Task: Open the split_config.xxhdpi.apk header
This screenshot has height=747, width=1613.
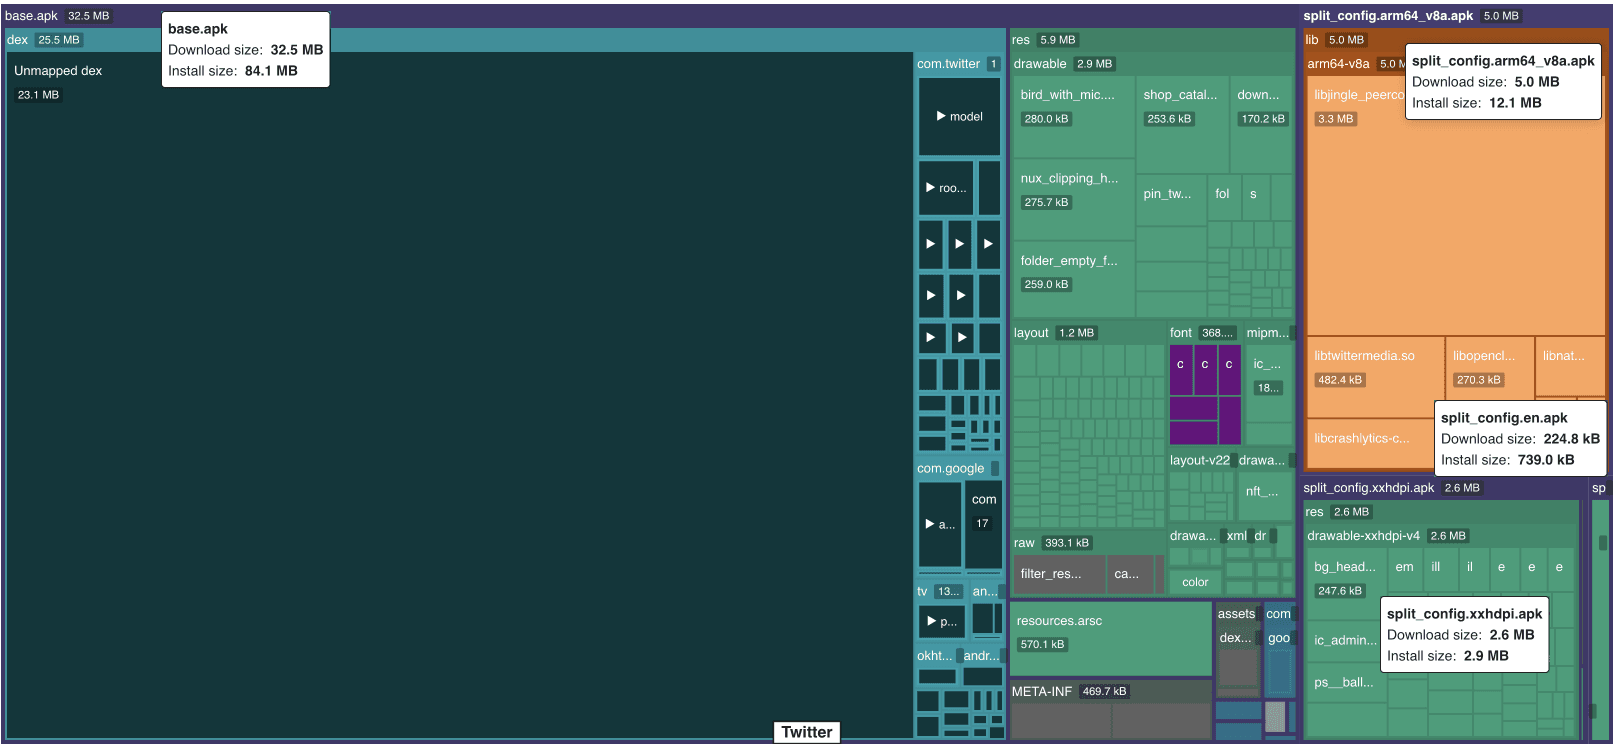Action: point(1369,488)
